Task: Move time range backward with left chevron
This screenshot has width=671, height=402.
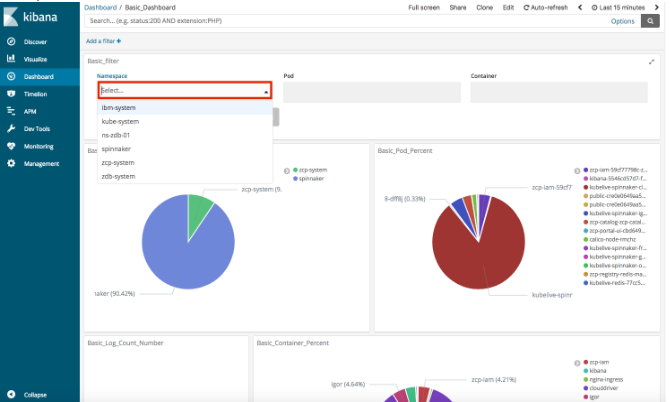Action: [580, 7]
